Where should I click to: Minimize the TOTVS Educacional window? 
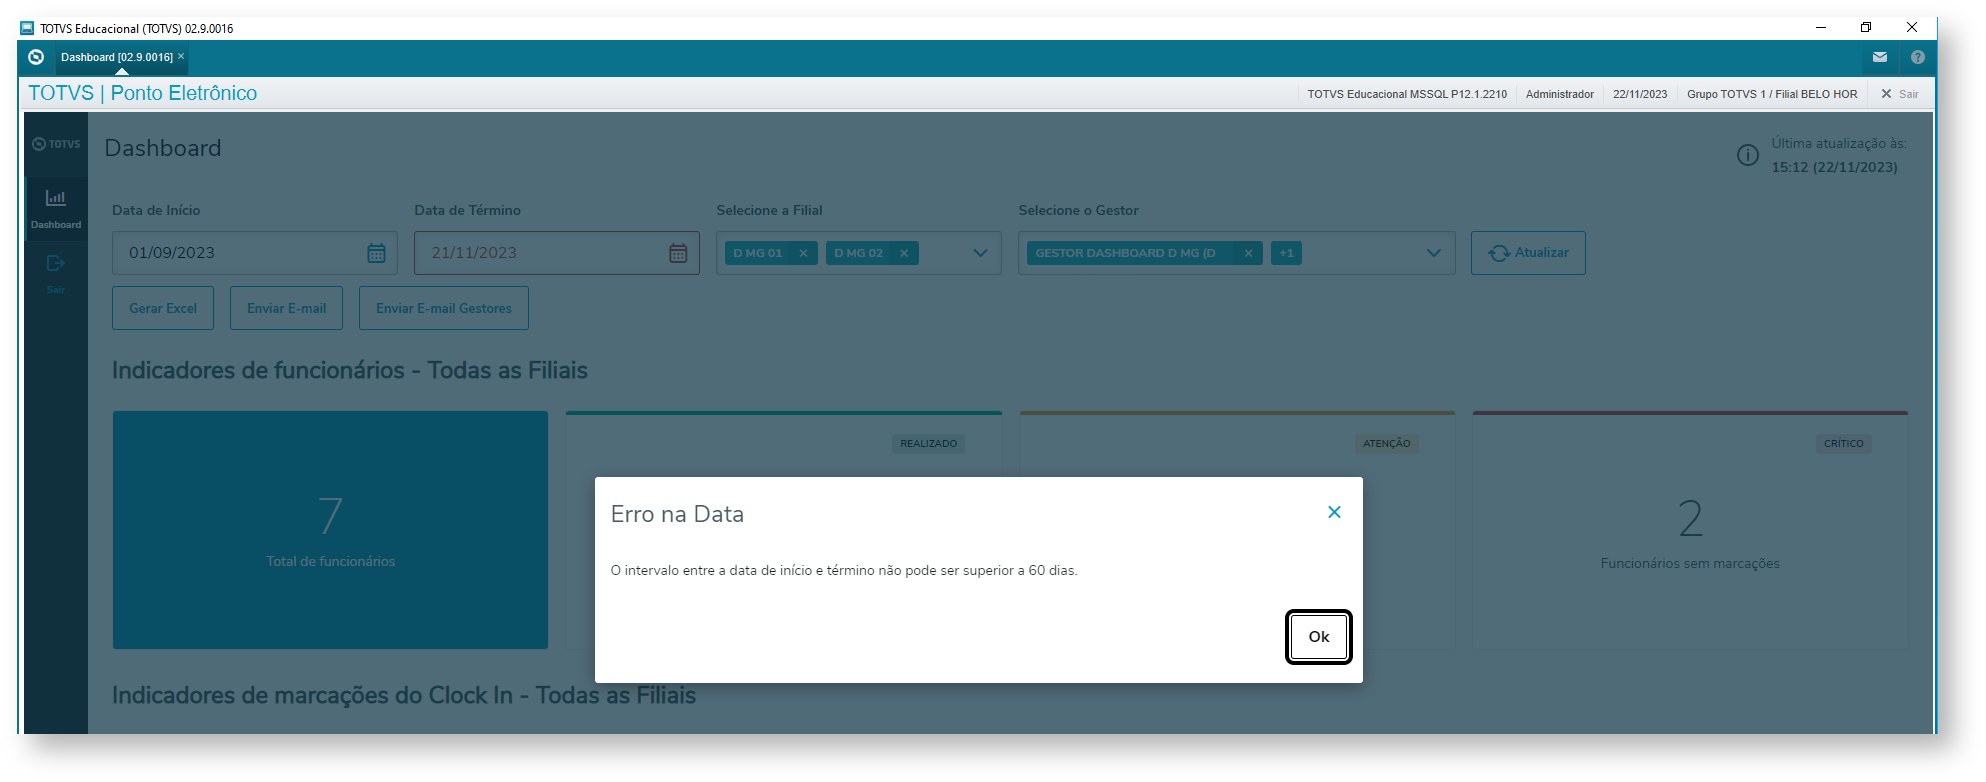(x=1820, y=27)
